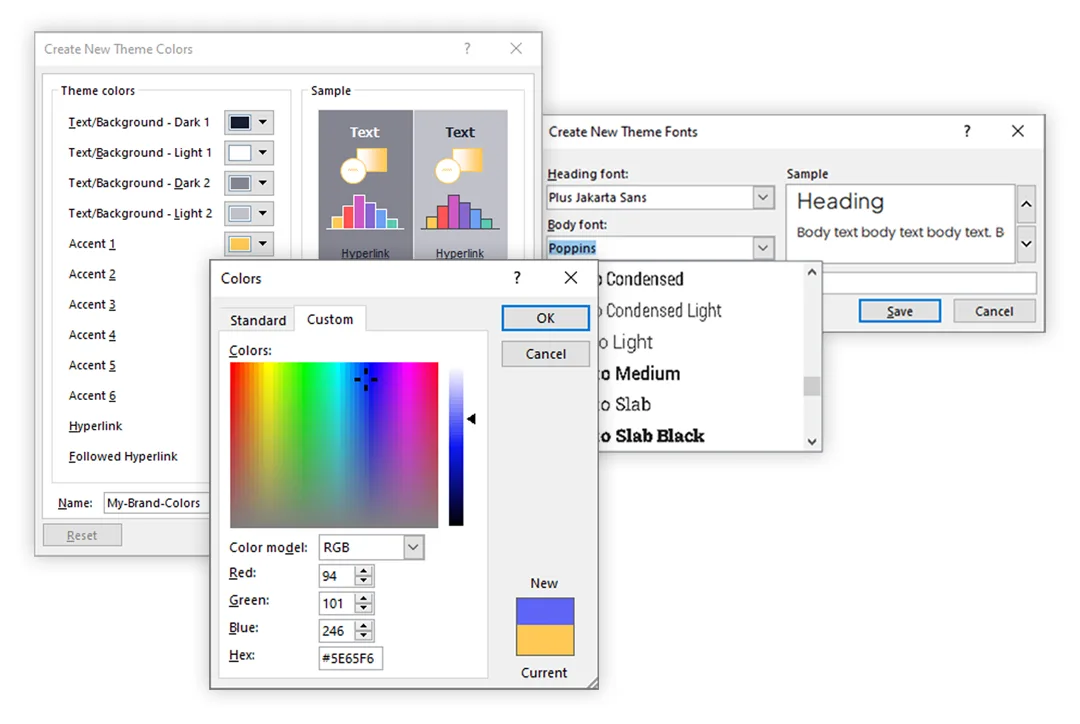Select Condensed font in the list
Image resolution: width=1080 pixels, height=724 pixels.
[700, 279]
